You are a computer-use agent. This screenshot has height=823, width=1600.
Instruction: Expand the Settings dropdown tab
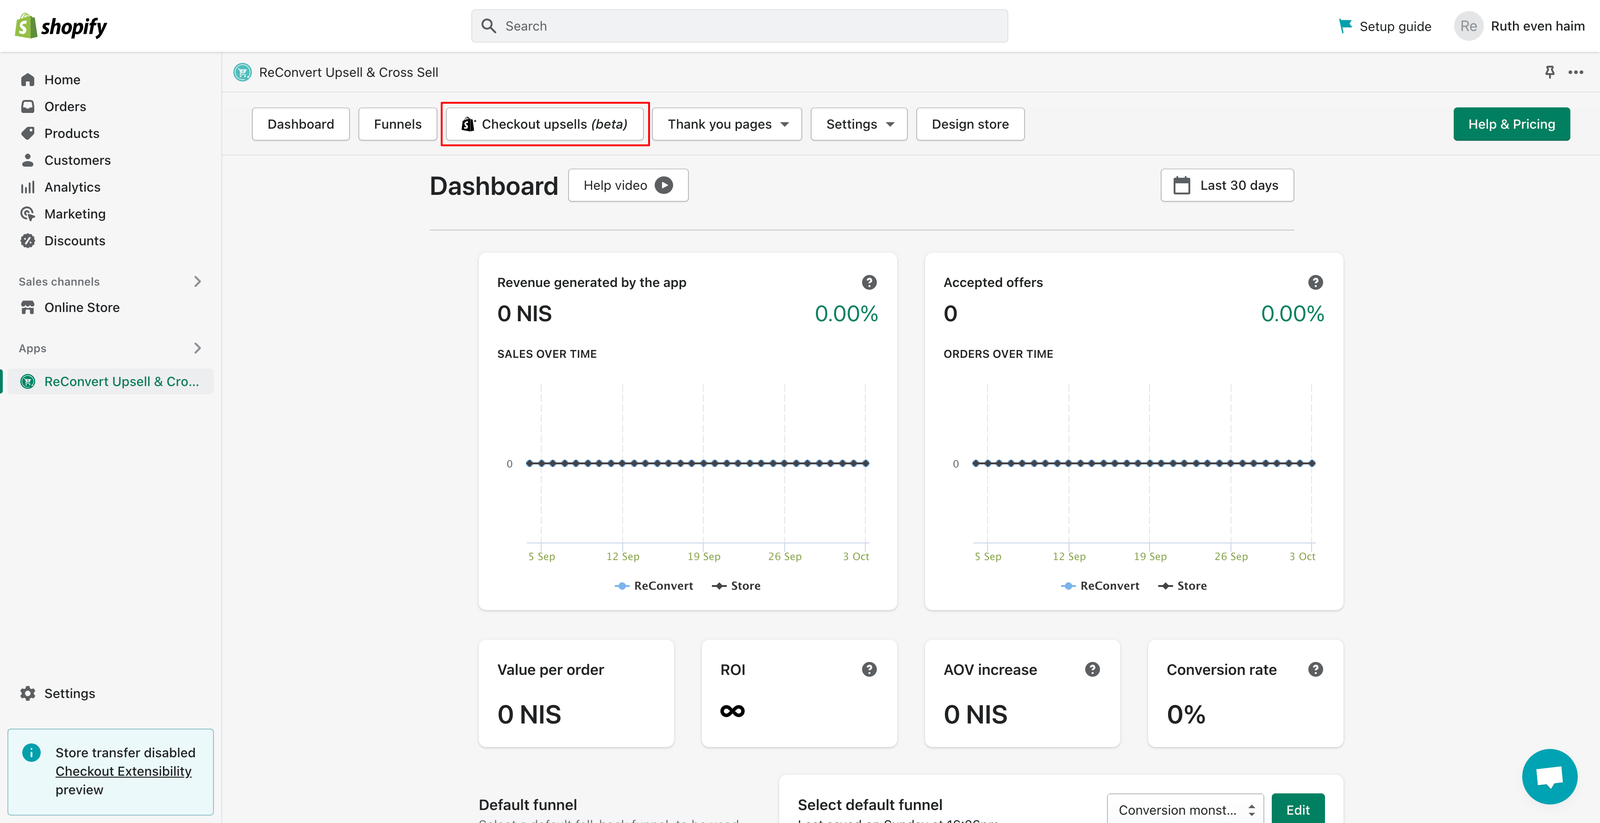pos(859,124)
